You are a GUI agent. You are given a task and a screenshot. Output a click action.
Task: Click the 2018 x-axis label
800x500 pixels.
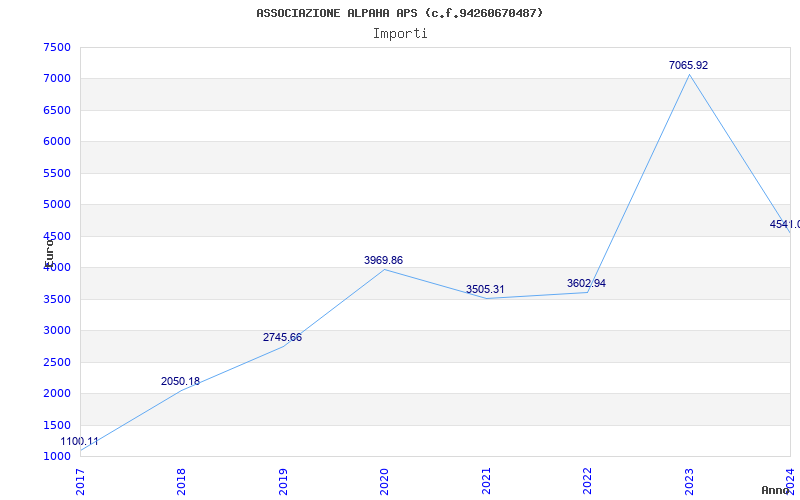point(182,482)
